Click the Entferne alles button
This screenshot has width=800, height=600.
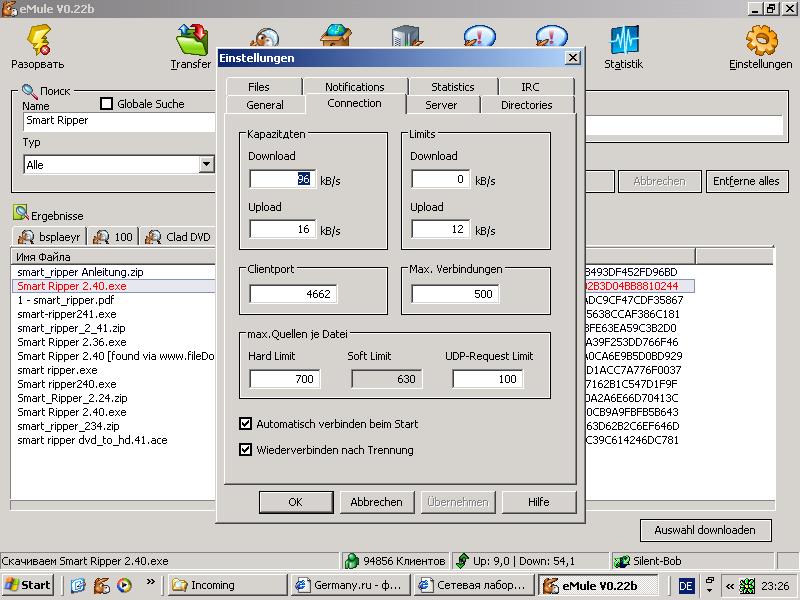[x=747, y=181]
